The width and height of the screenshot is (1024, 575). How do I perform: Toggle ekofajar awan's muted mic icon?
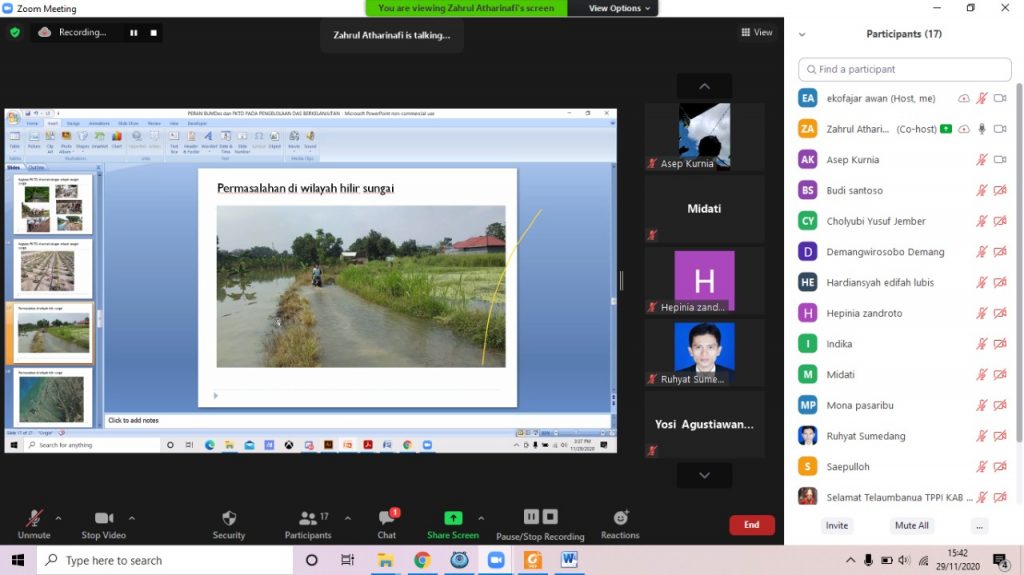coord(981,98)
